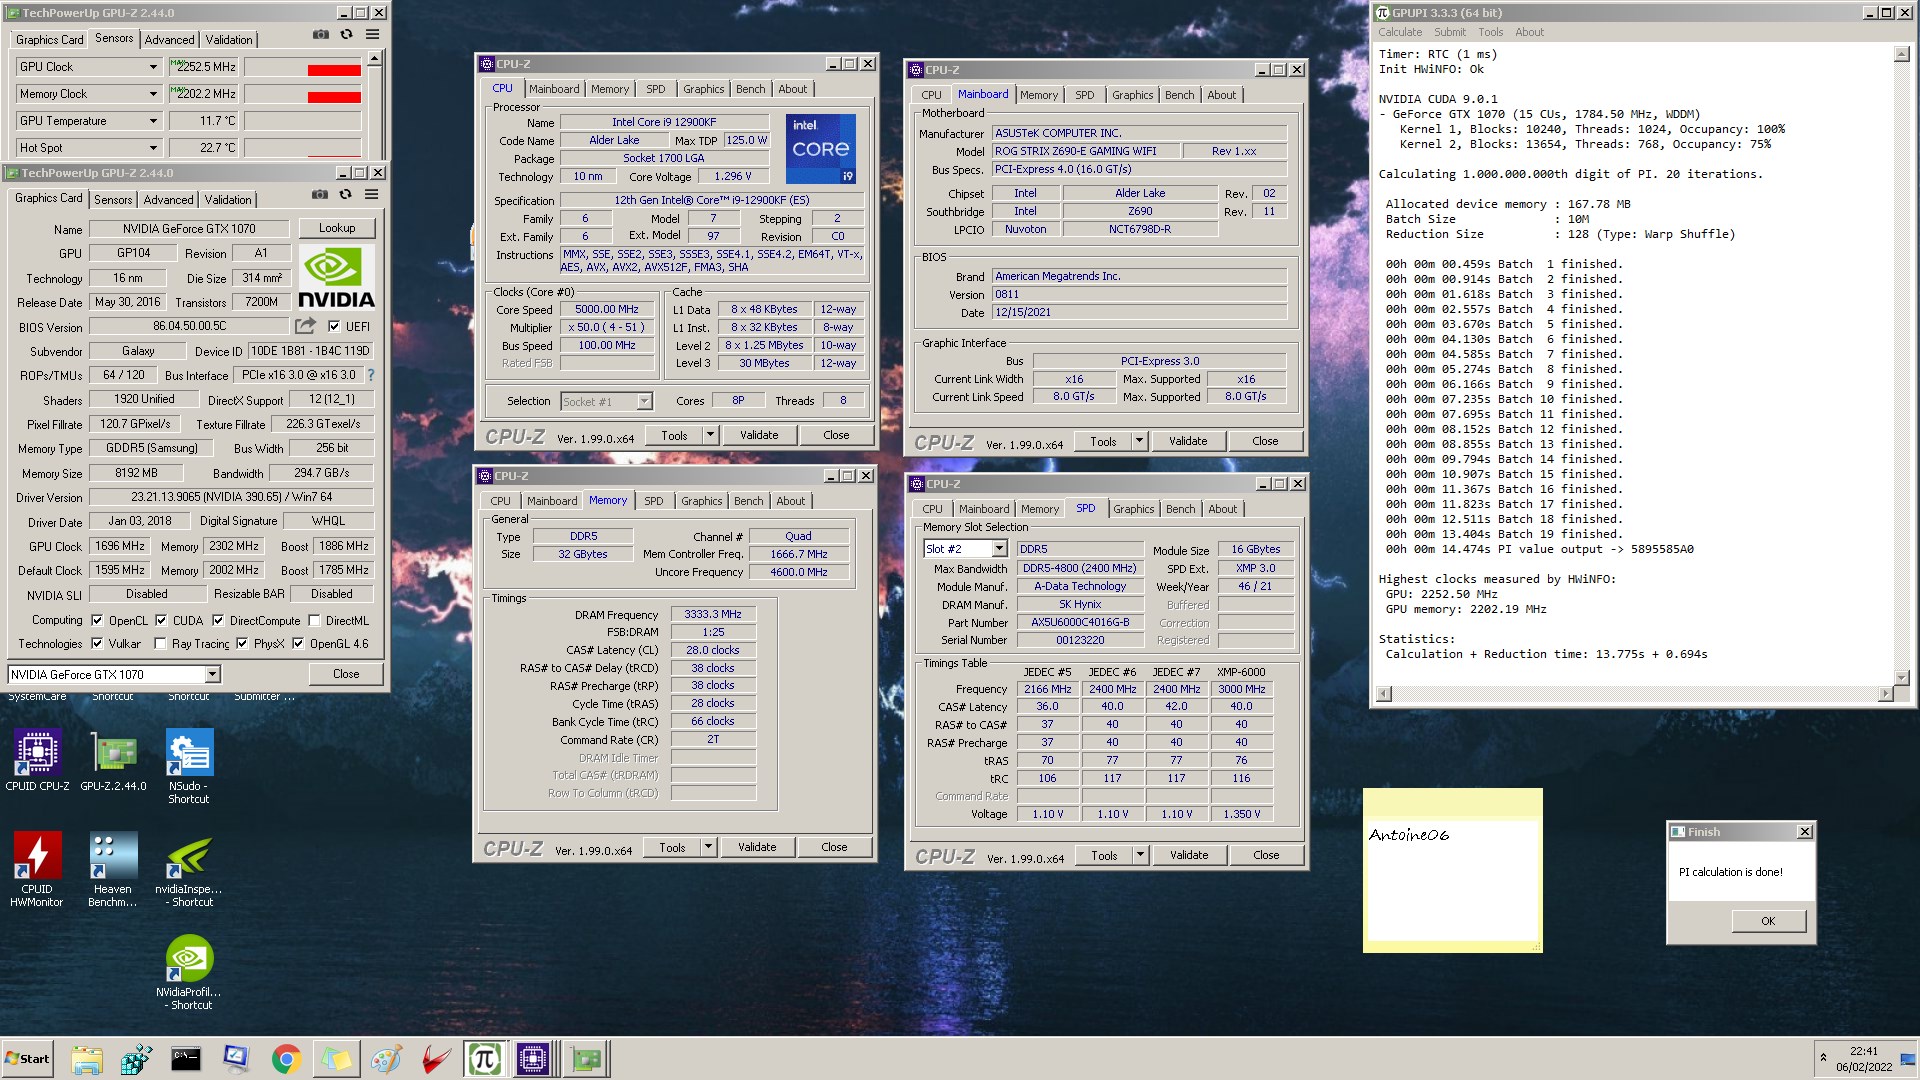The image size is (1920, 1080).
Task: Open GPU-Z hamburger menu in front window
Action: tap(371, 195)
